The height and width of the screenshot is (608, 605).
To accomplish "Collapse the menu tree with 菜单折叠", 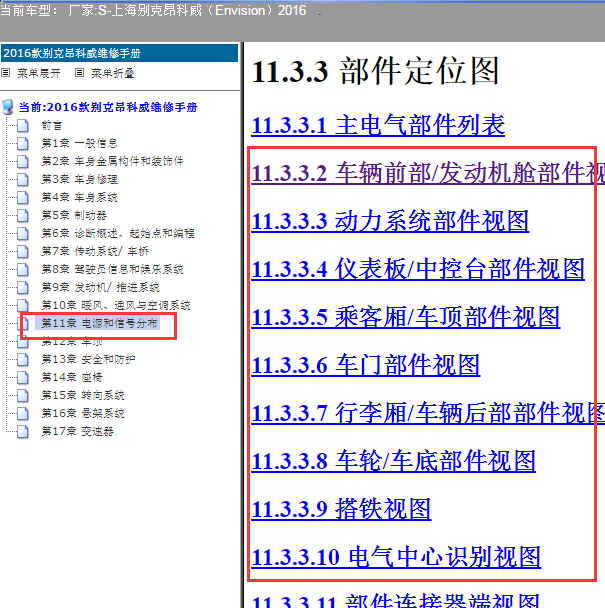I will (x=113, y=73).
